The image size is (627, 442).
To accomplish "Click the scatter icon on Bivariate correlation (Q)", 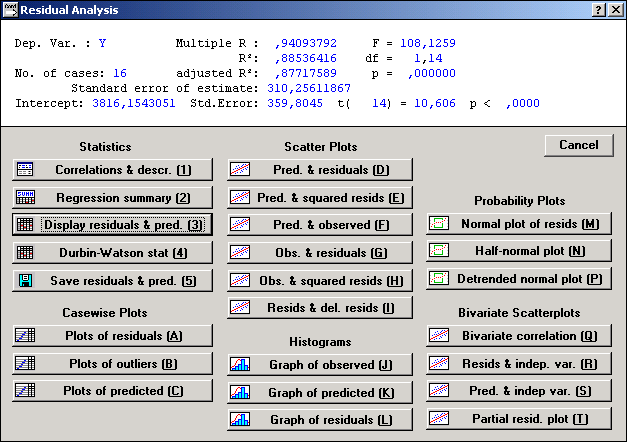I will [x=439, y=335].
